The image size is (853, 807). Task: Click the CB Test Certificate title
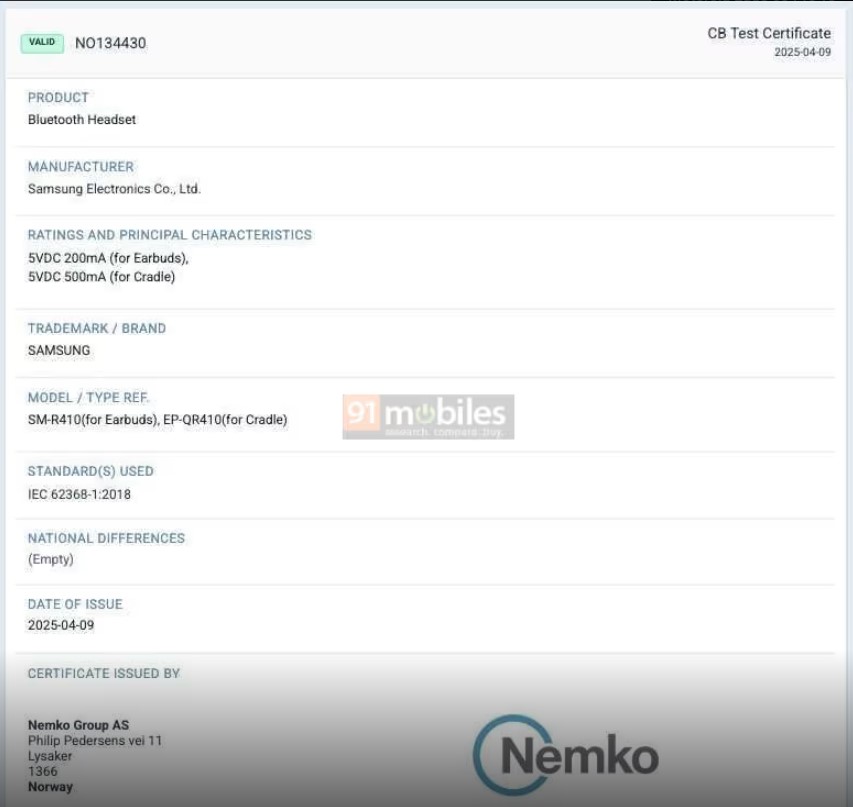click(769, 33)
